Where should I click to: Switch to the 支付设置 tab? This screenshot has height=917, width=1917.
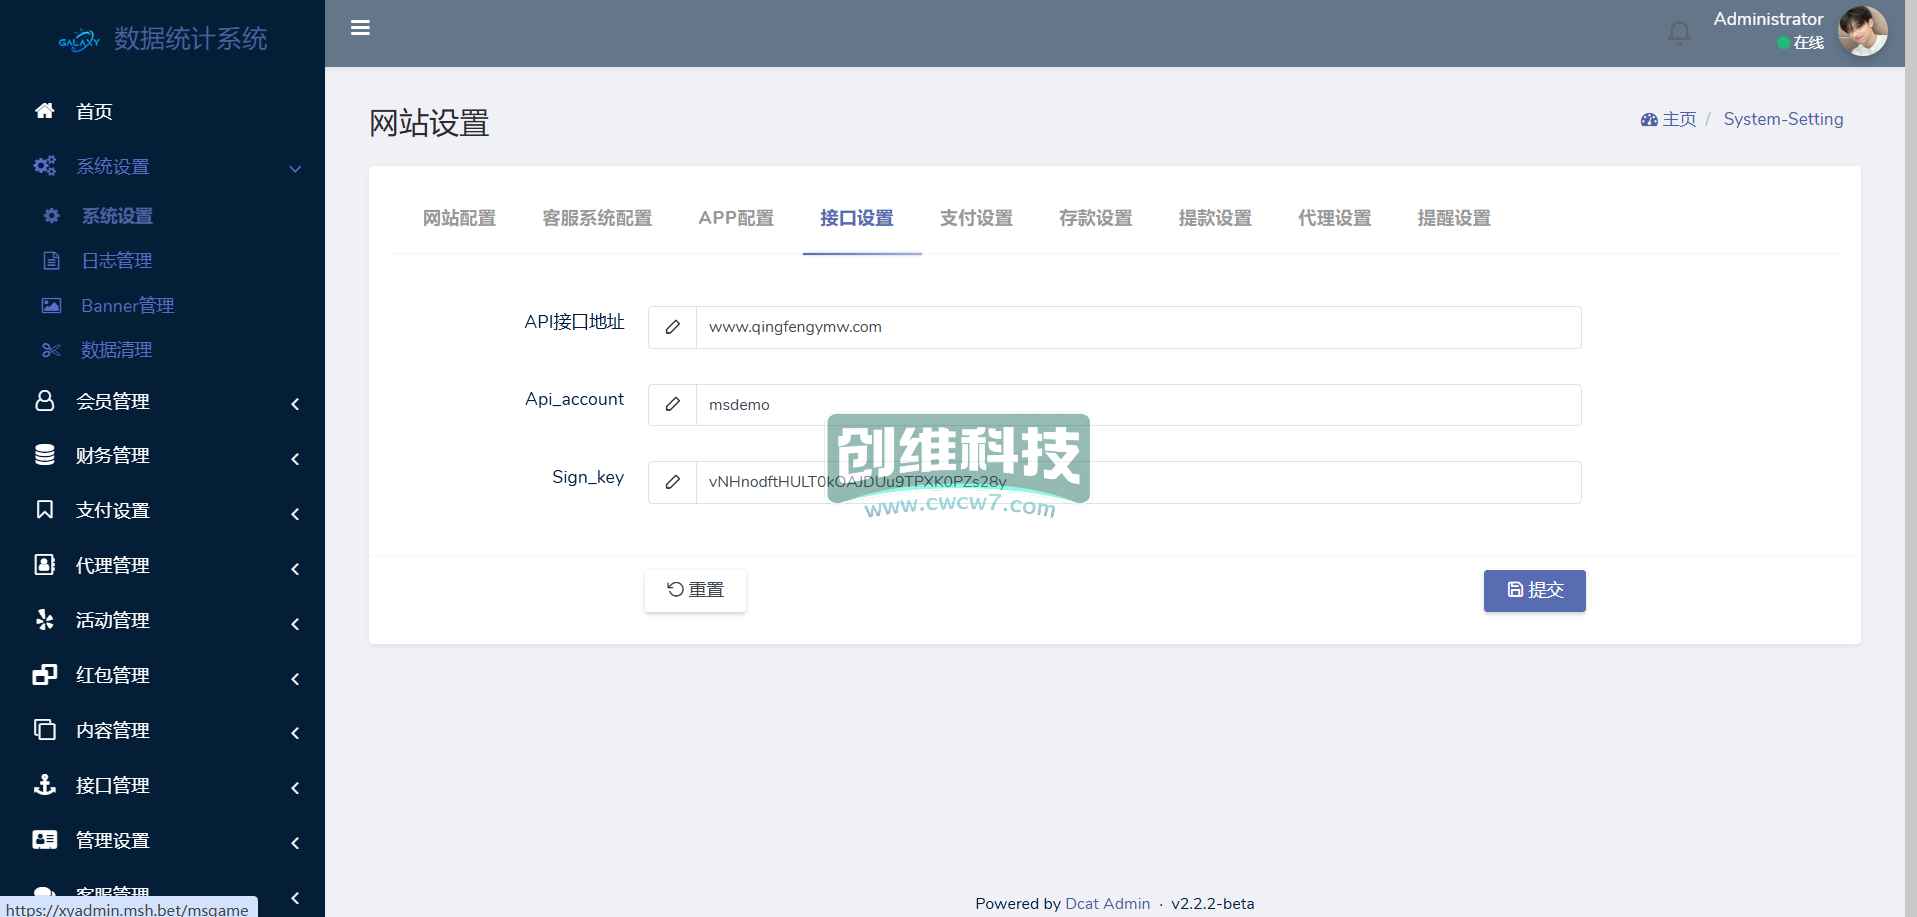click(976, 218)
